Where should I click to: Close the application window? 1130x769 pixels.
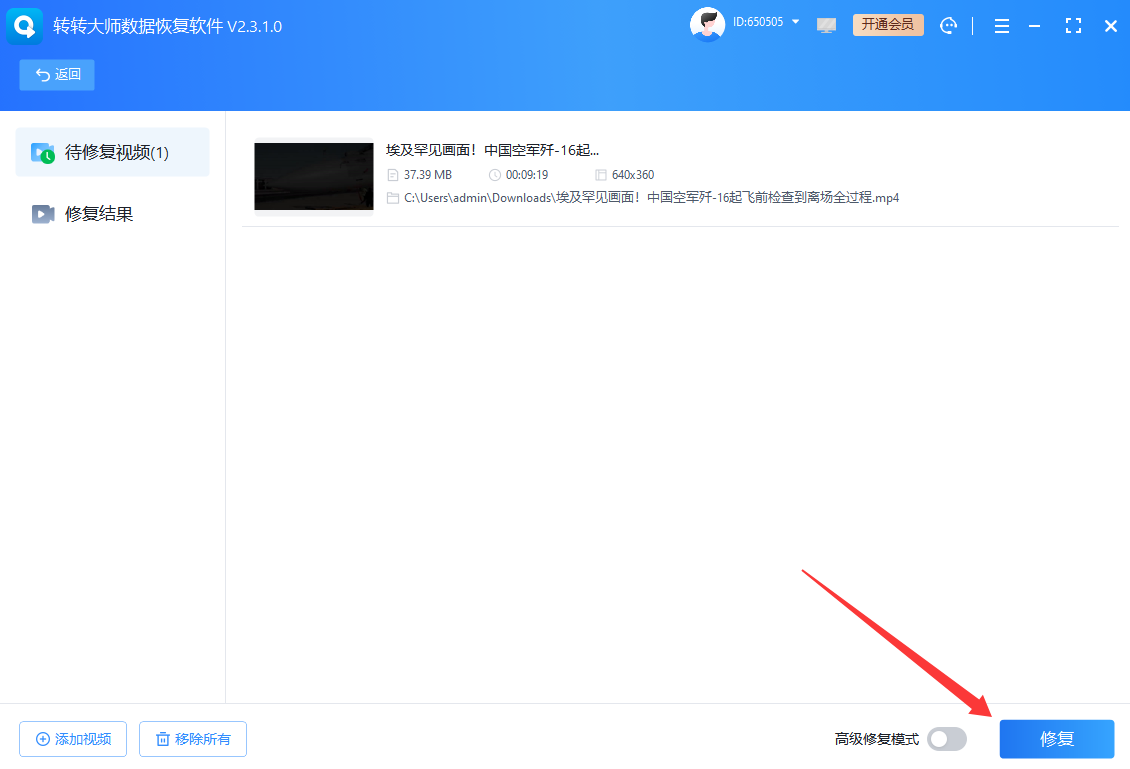click(1111, 26)
